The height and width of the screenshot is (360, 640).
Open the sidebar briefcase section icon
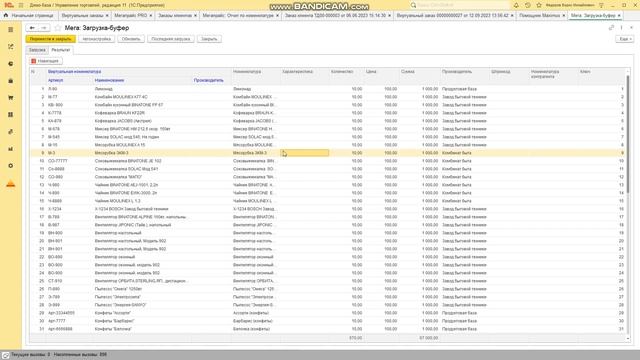11,81
